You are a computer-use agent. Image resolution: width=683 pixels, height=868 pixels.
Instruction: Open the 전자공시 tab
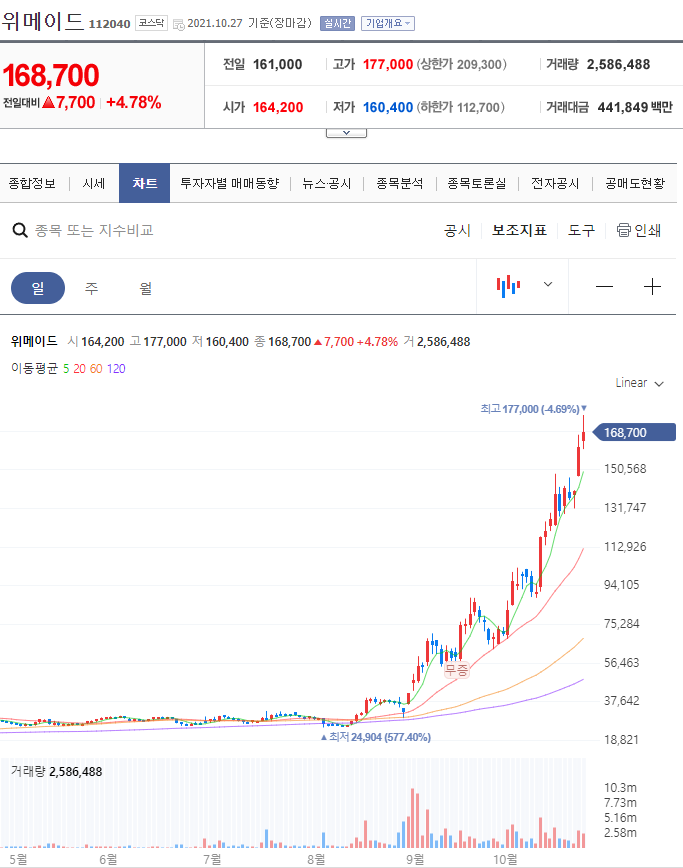[555, 184]
